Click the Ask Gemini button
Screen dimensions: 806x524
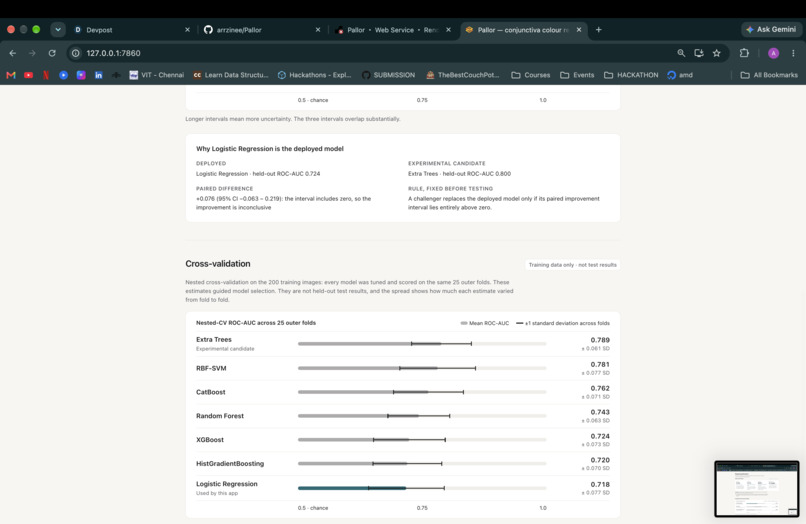(x=771, y=30)
